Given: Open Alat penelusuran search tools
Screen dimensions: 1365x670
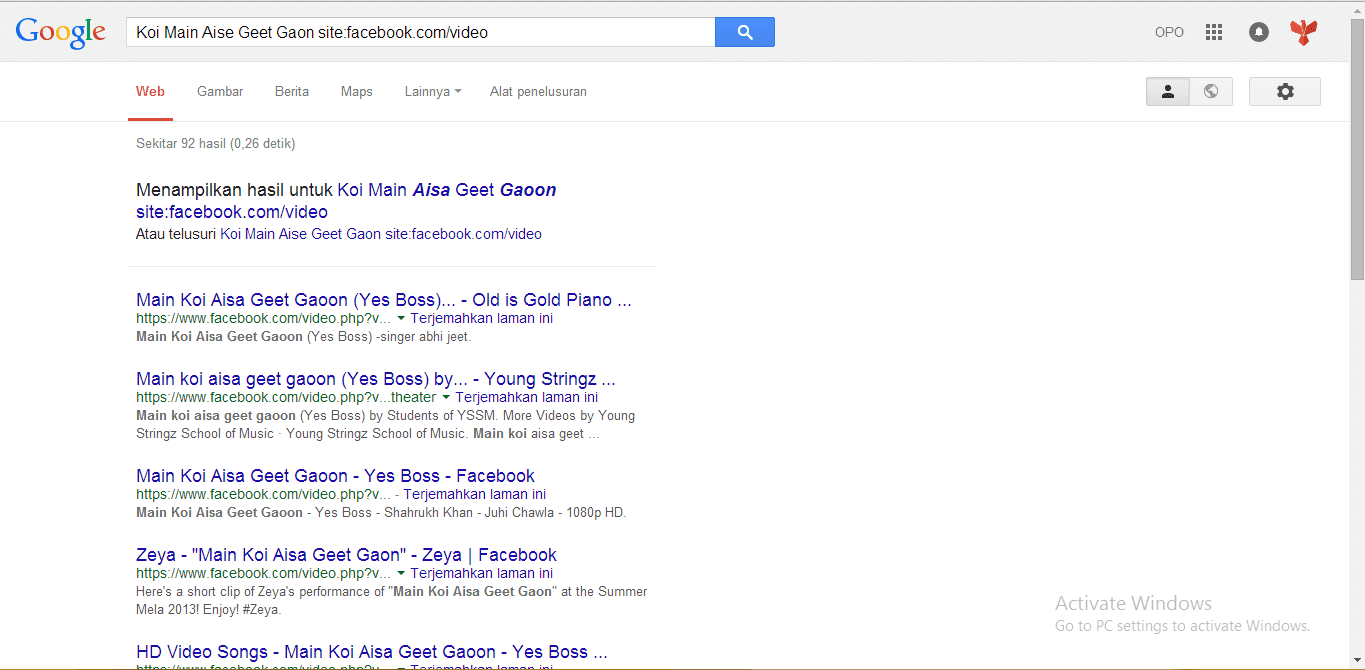Looking at the screenshot, I should (x=538, y=91).
